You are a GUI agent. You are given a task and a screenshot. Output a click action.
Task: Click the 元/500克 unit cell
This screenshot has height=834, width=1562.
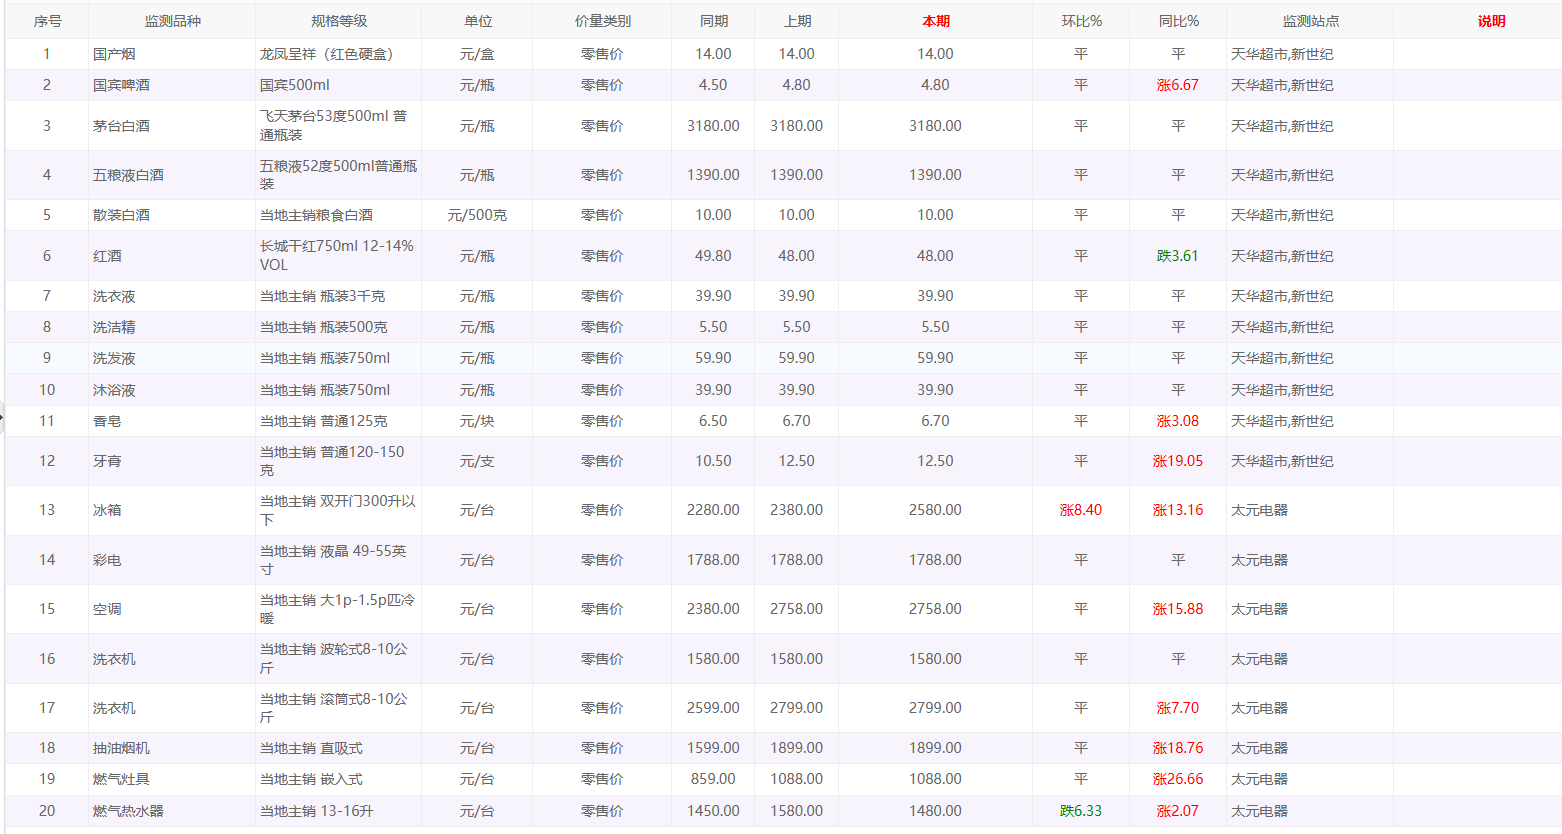point(477,215)
